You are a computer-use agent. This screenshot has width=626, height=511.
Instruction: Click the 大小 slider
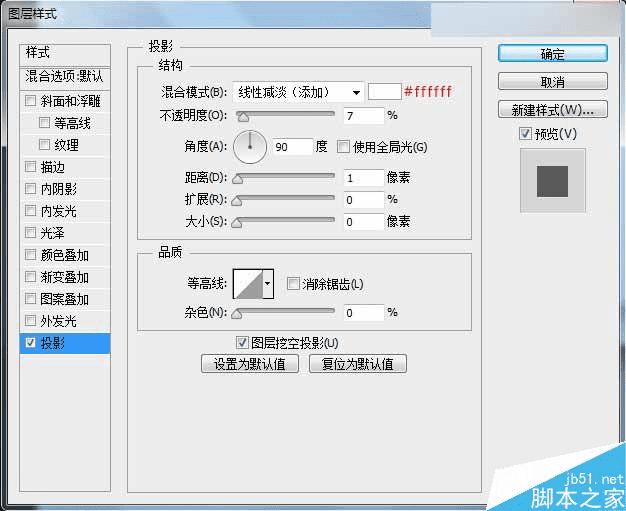[x=285, y=221]
